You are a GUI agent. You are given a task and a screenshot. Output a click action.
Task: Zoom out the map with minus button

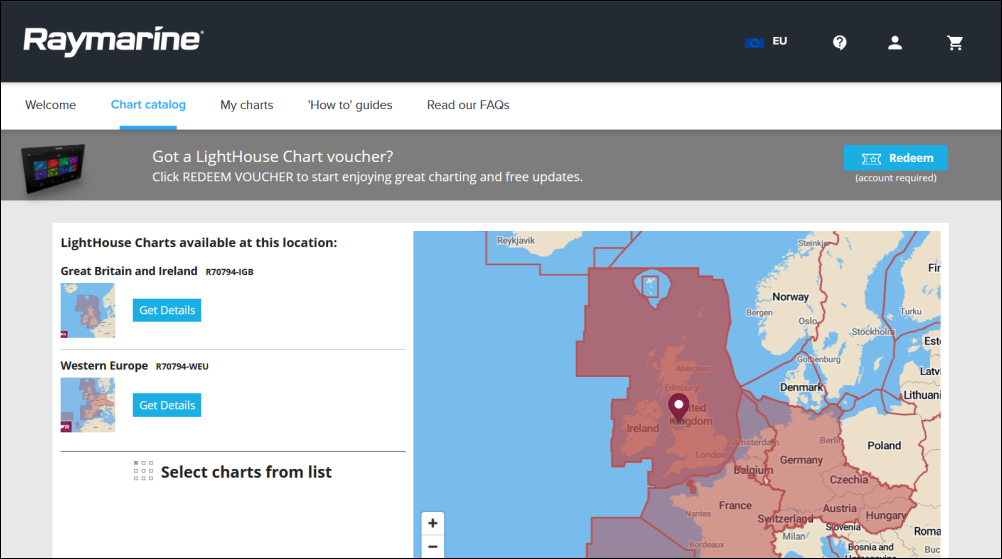point(433,547)
